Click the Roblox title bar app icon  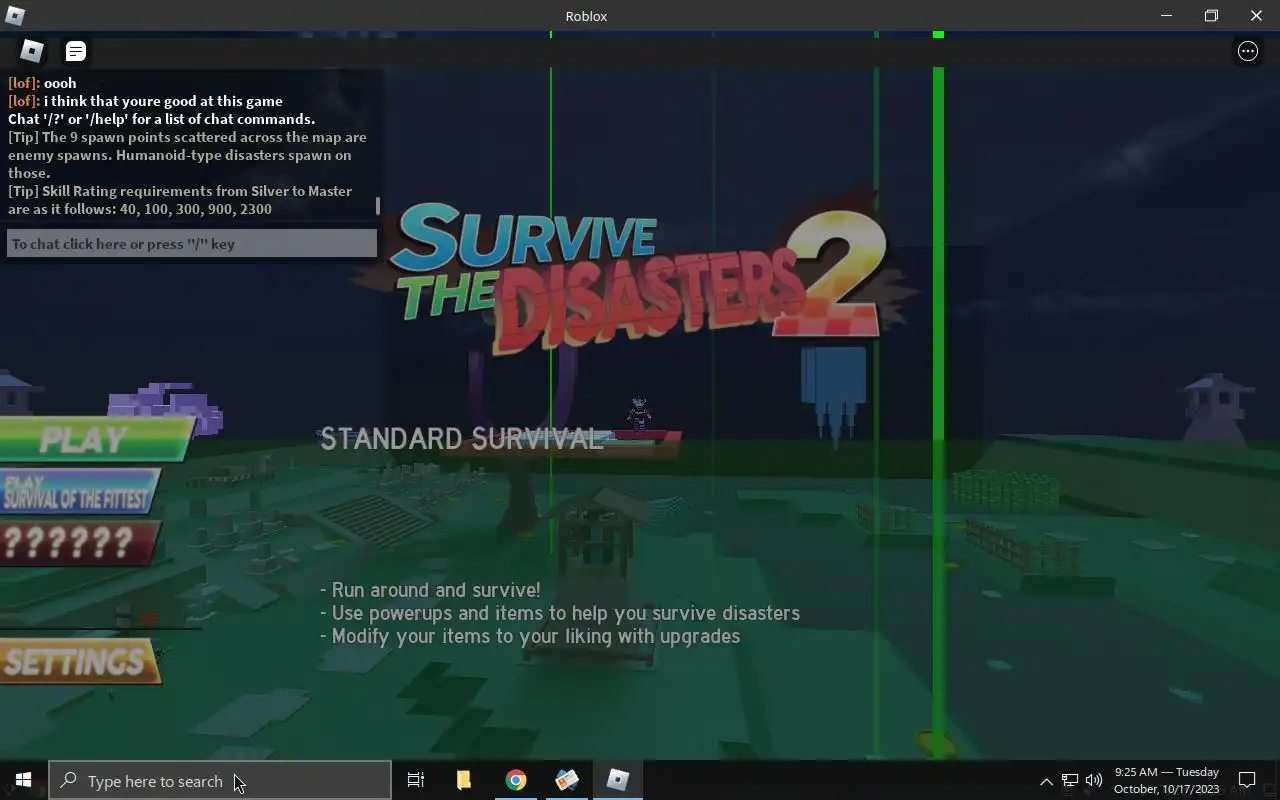[x=15, y=15]
